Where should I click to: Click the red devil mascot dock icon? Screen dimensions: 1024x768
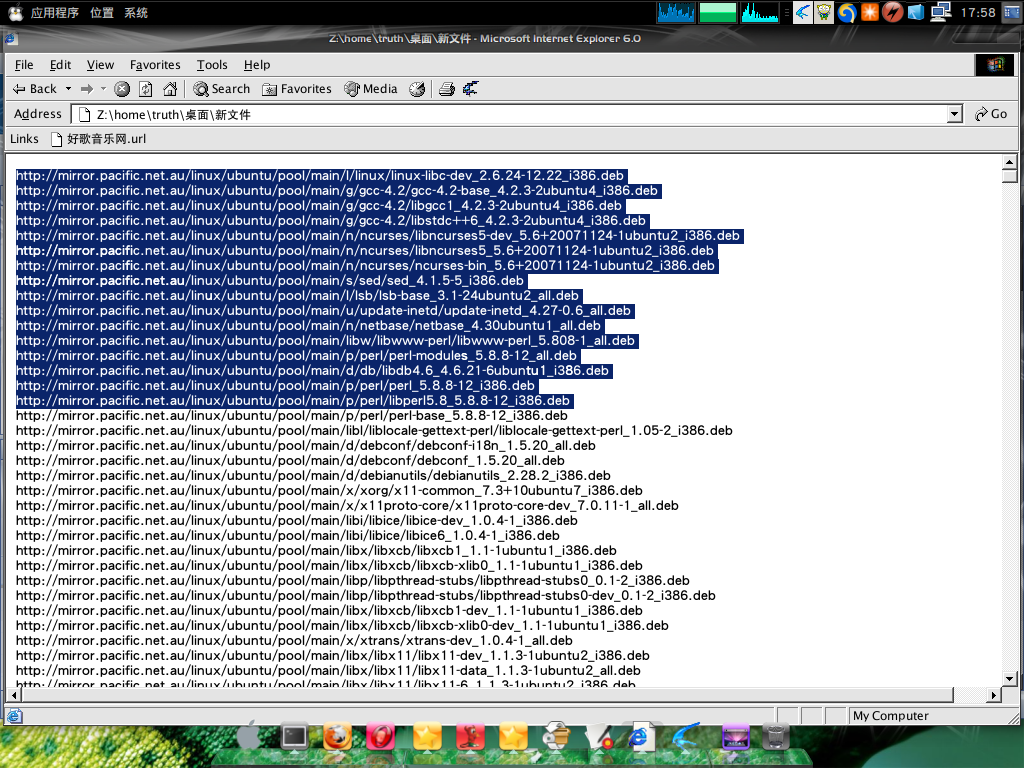click(470, 737)
